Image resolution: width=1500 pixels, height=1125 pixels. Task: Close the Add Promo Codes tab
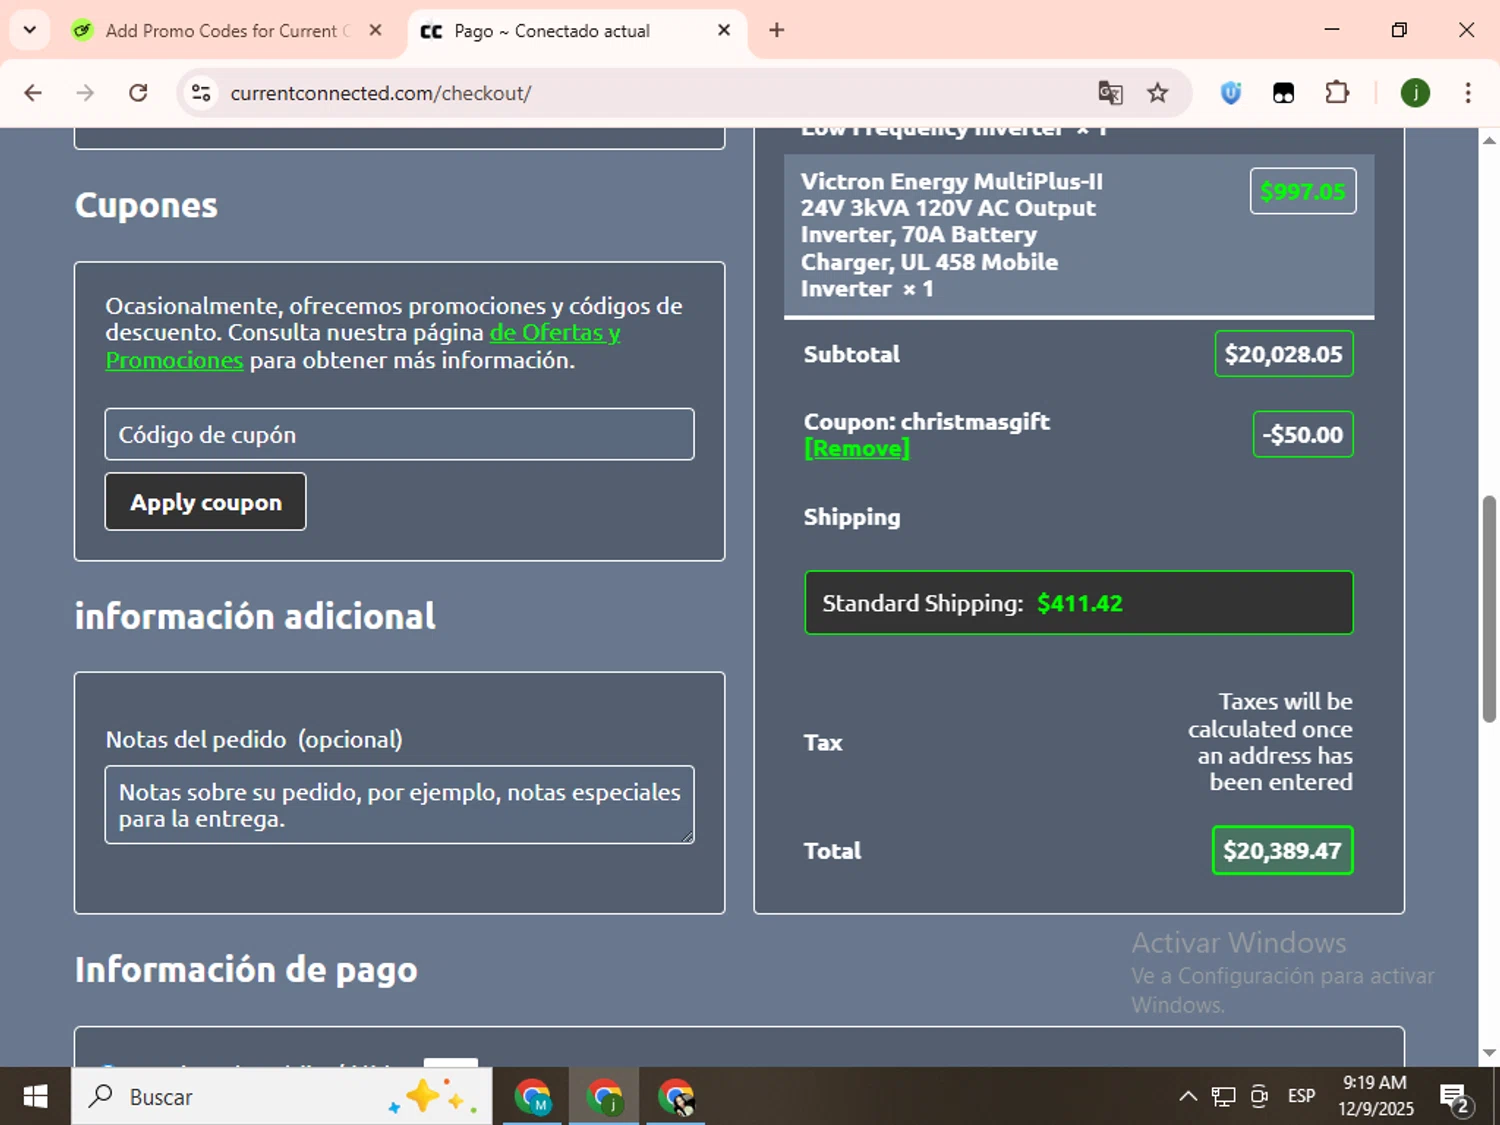coord(375,30)
